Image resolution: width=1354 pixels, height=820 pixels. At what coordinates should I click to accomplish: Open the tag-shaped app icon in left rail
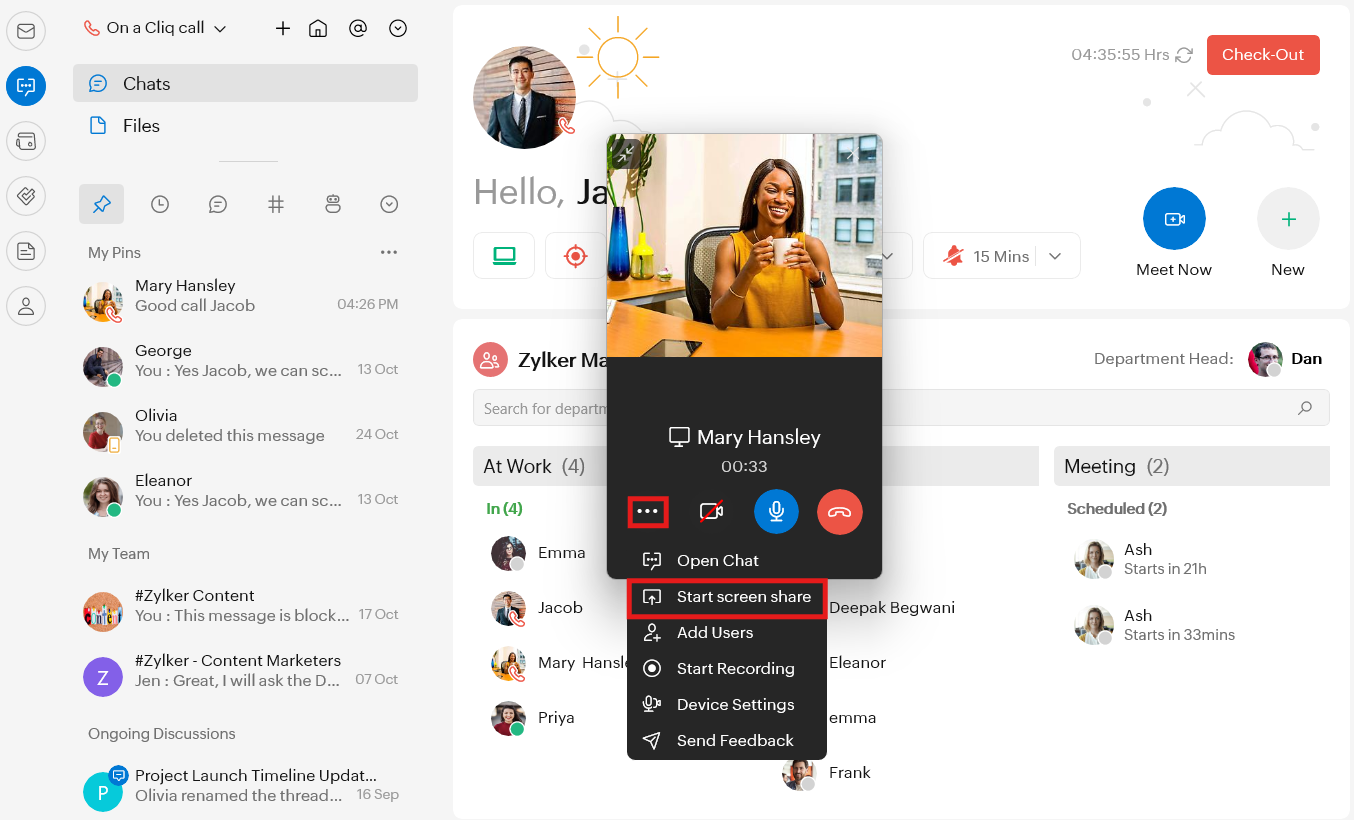click(x=26, y=196)
